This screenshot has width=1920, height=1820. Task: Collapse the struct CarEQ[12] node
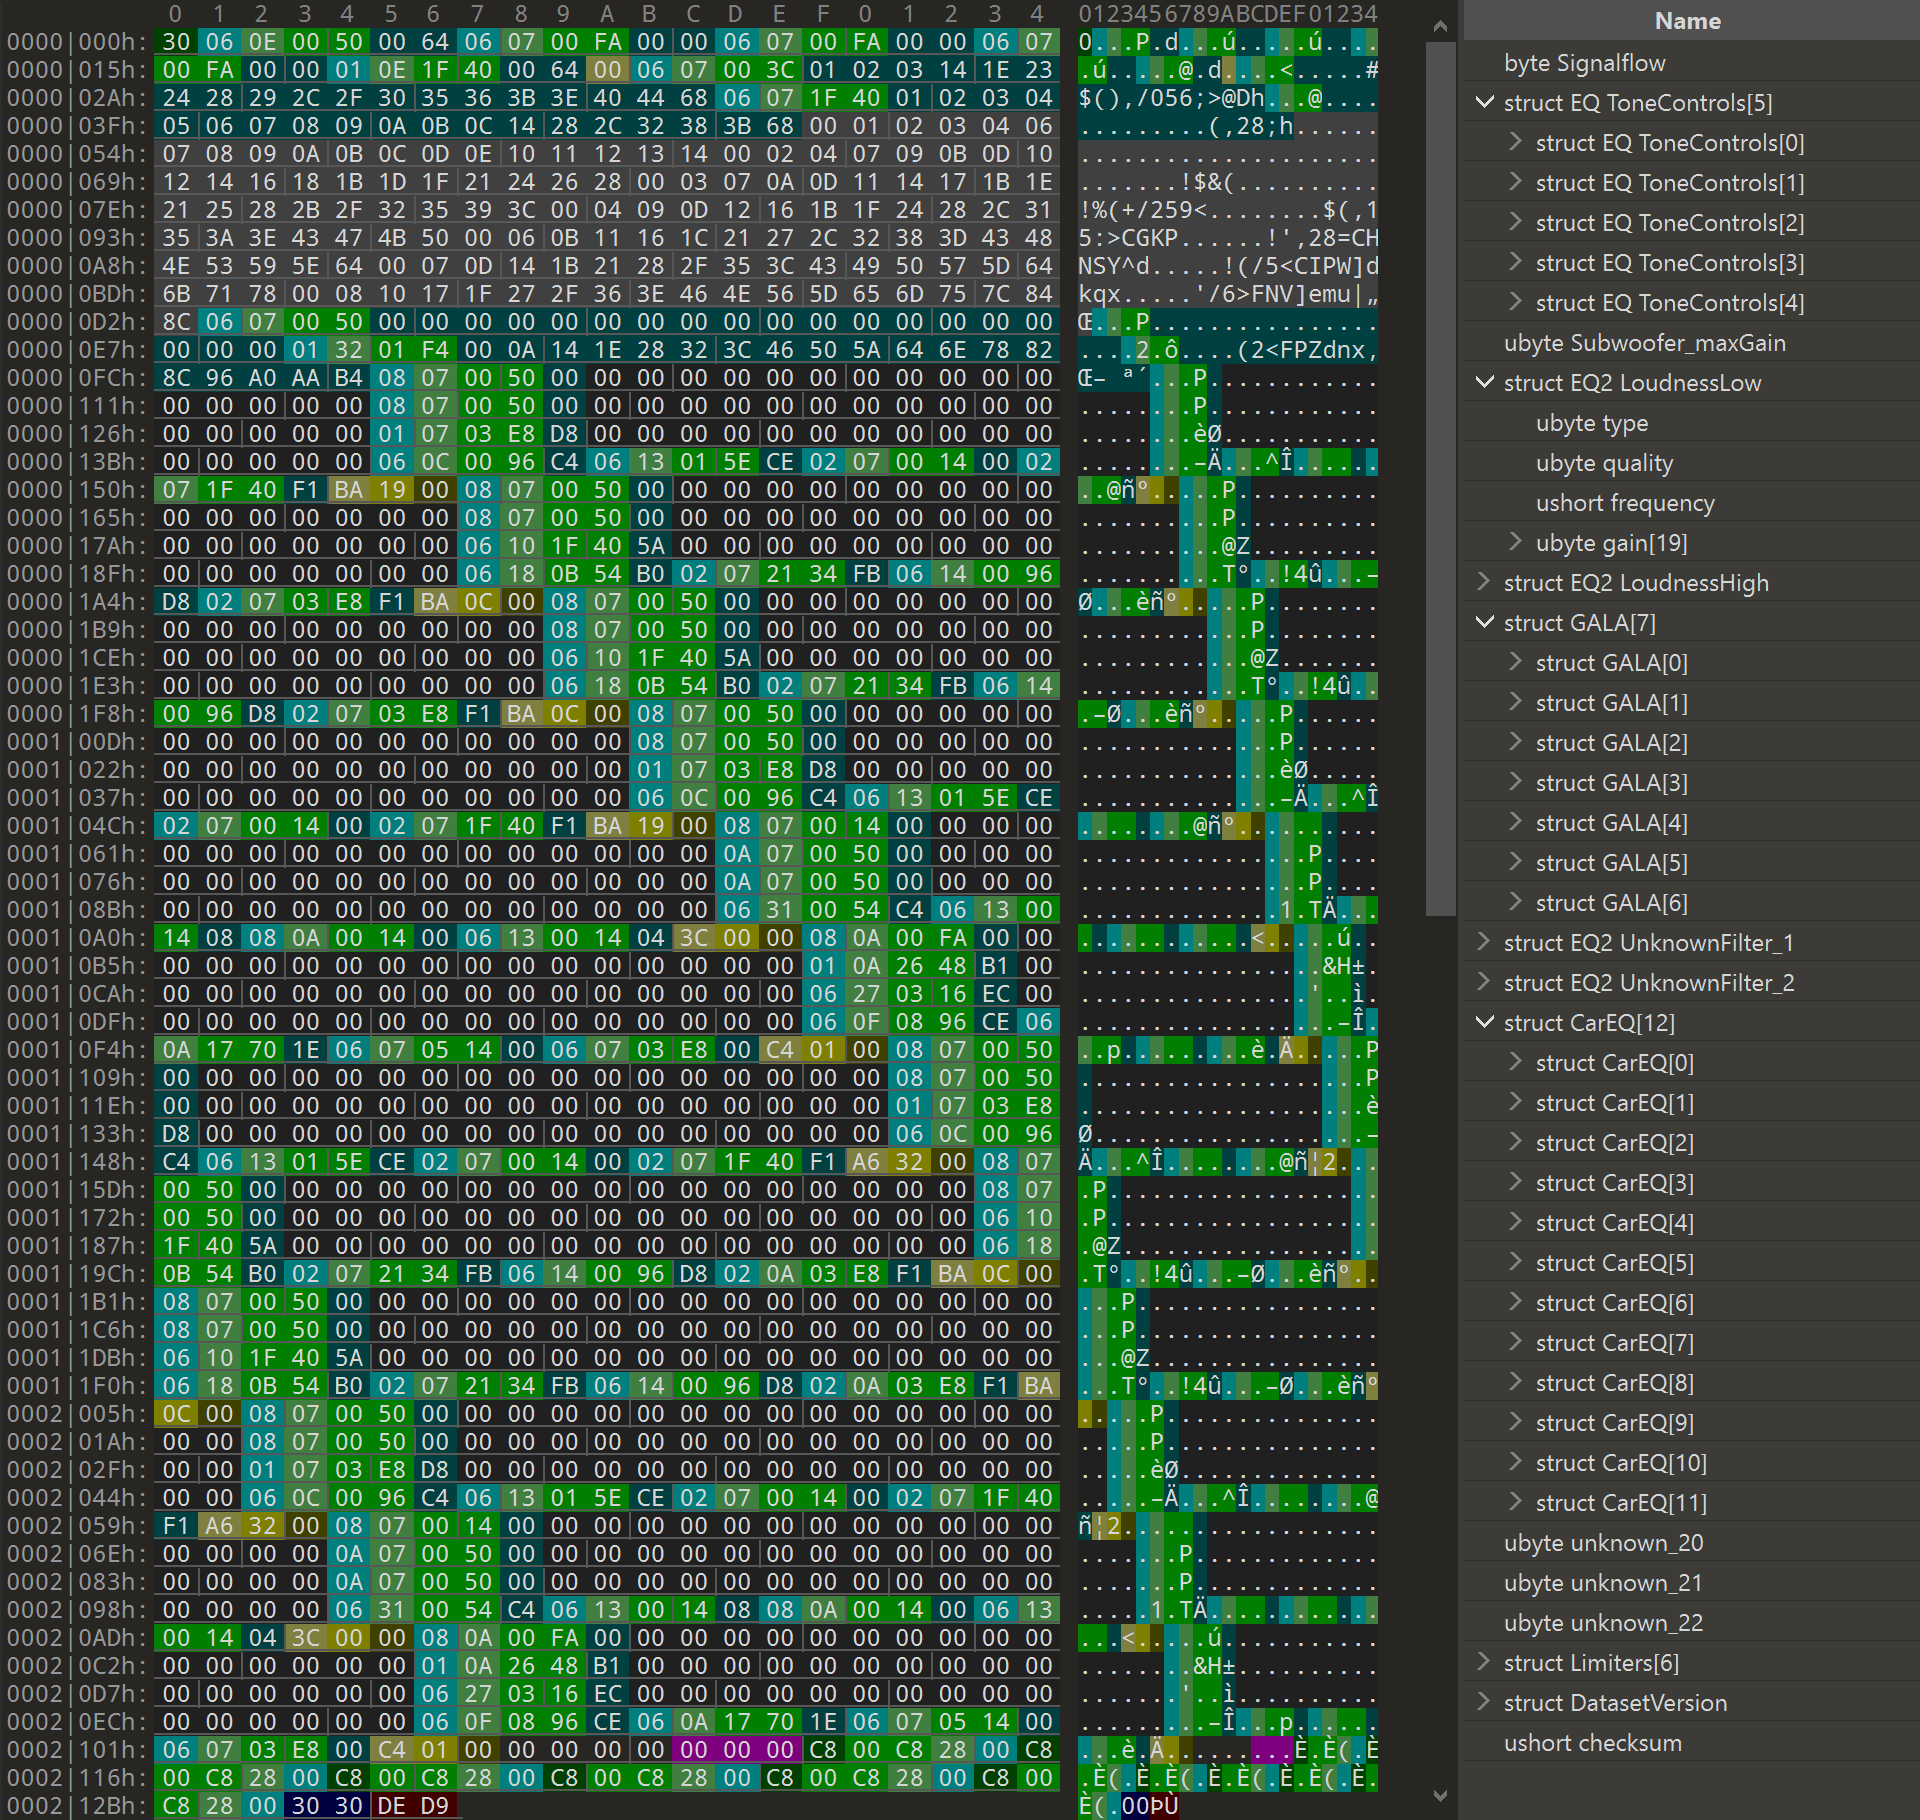pos(1484,1023)
